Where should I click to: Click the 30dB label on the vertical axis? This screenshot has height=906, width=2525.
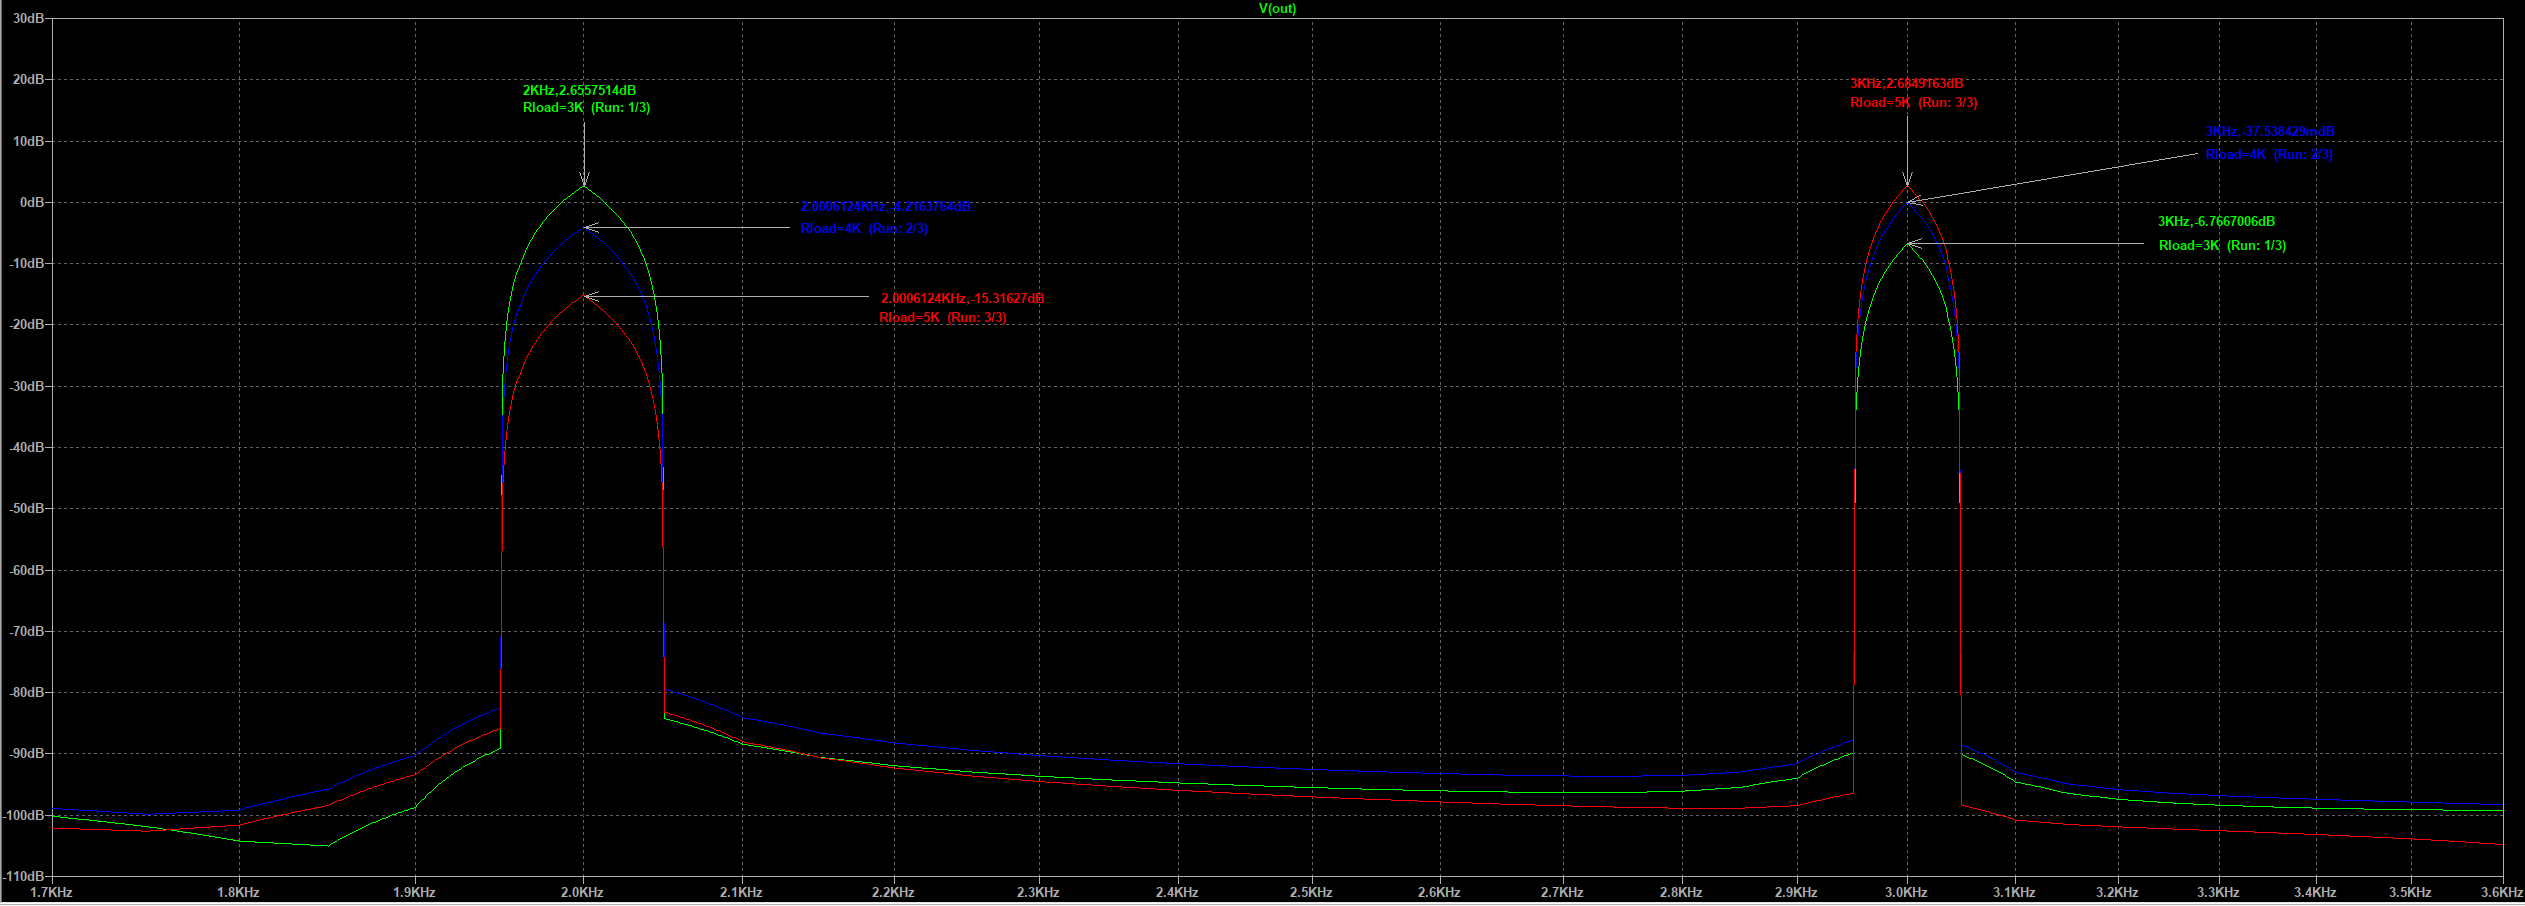[28, 19]
